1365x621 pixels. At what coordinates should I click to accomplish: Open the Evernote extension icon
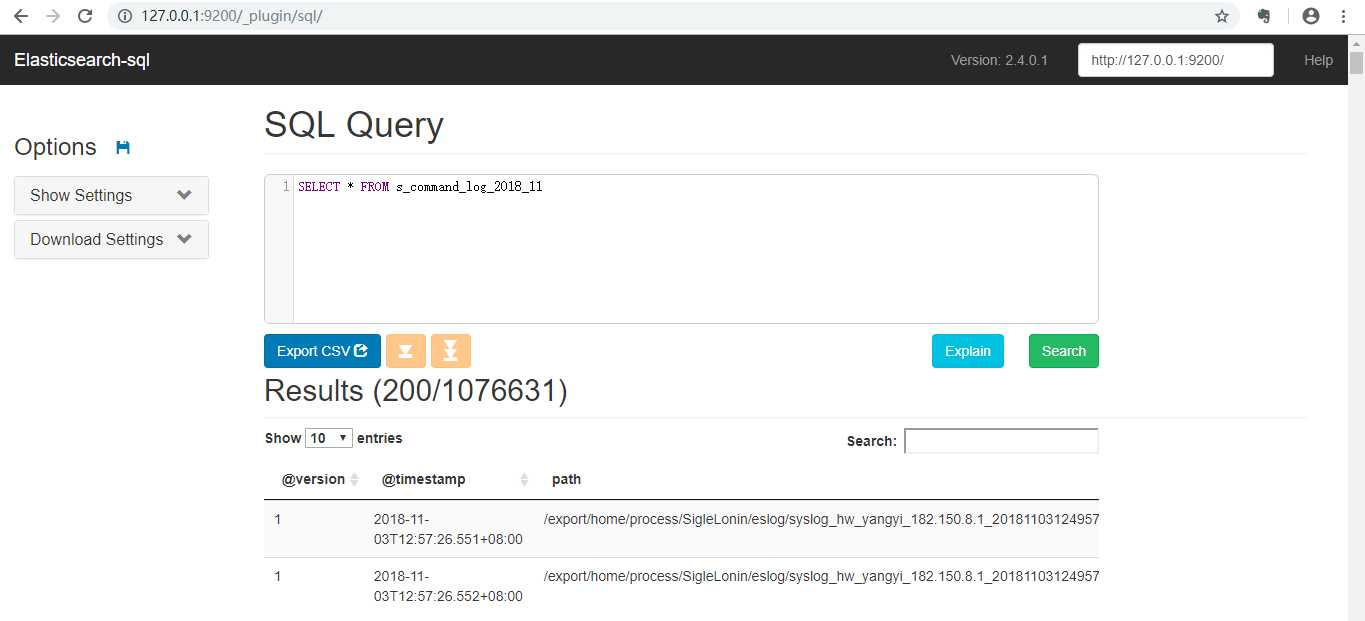pyautogui.click(x=1264, y=16)
